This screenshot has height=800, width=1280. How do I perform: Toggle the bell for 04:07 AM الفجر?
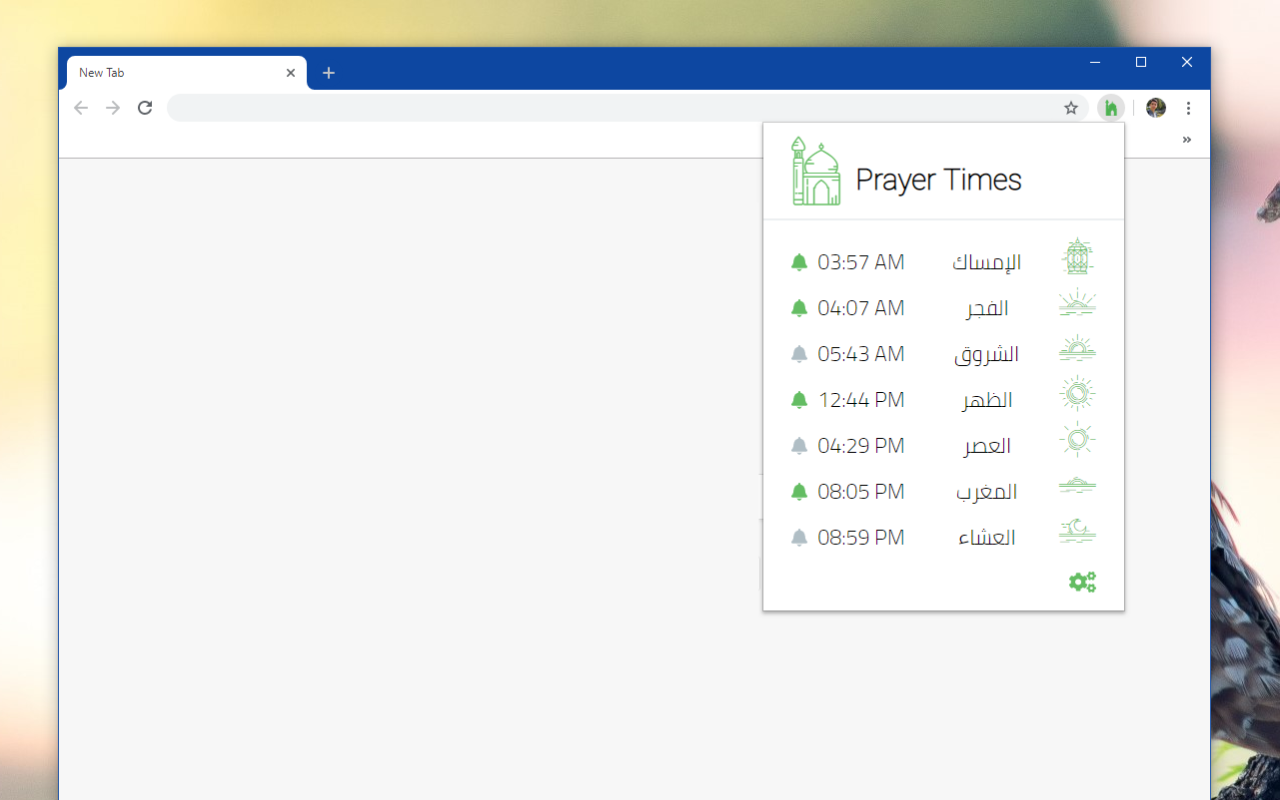799,308
